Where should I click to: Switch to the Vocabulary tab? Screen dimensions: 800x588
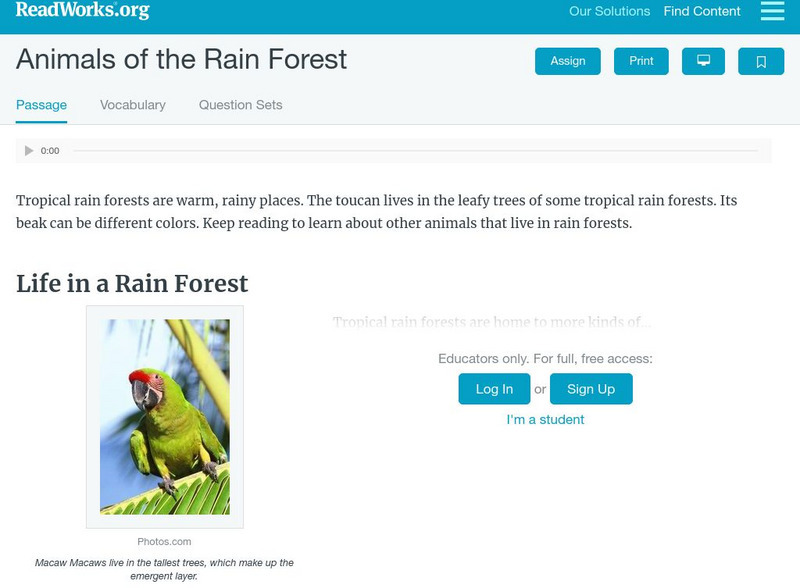coord(133,105)
